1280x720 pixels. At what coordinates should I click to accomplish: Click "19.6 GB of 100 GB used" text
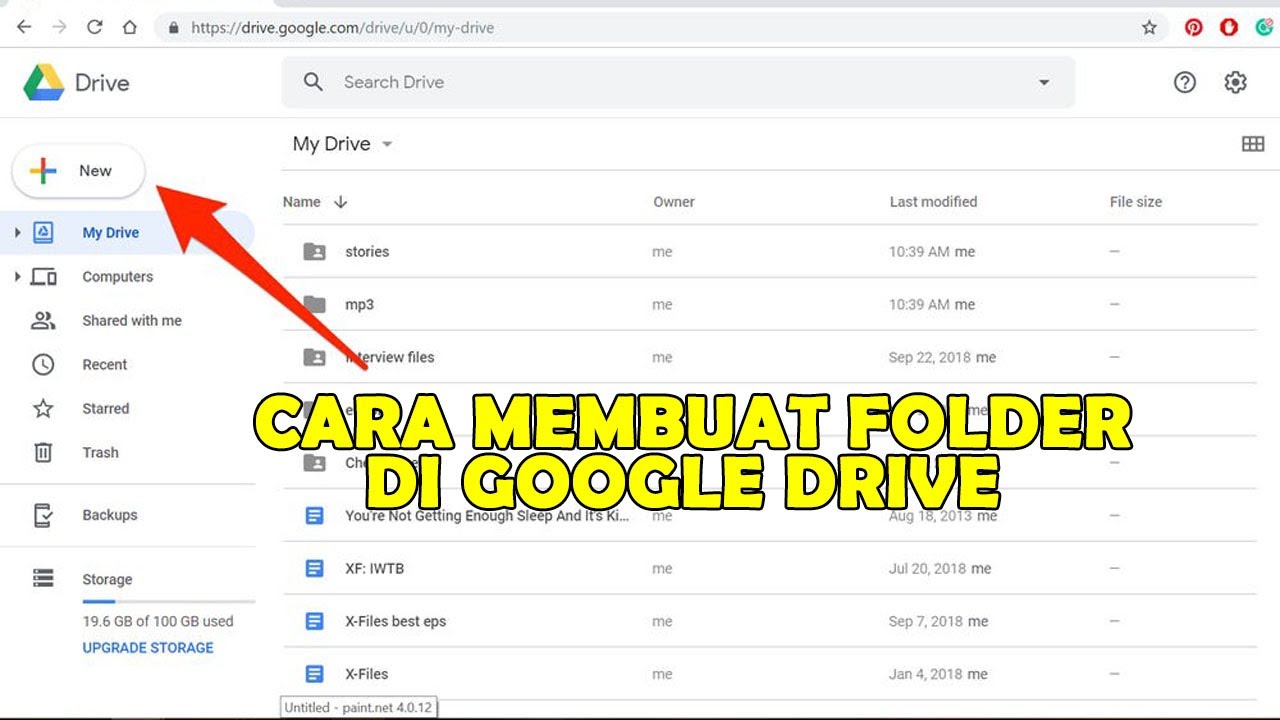click(157, 621)
